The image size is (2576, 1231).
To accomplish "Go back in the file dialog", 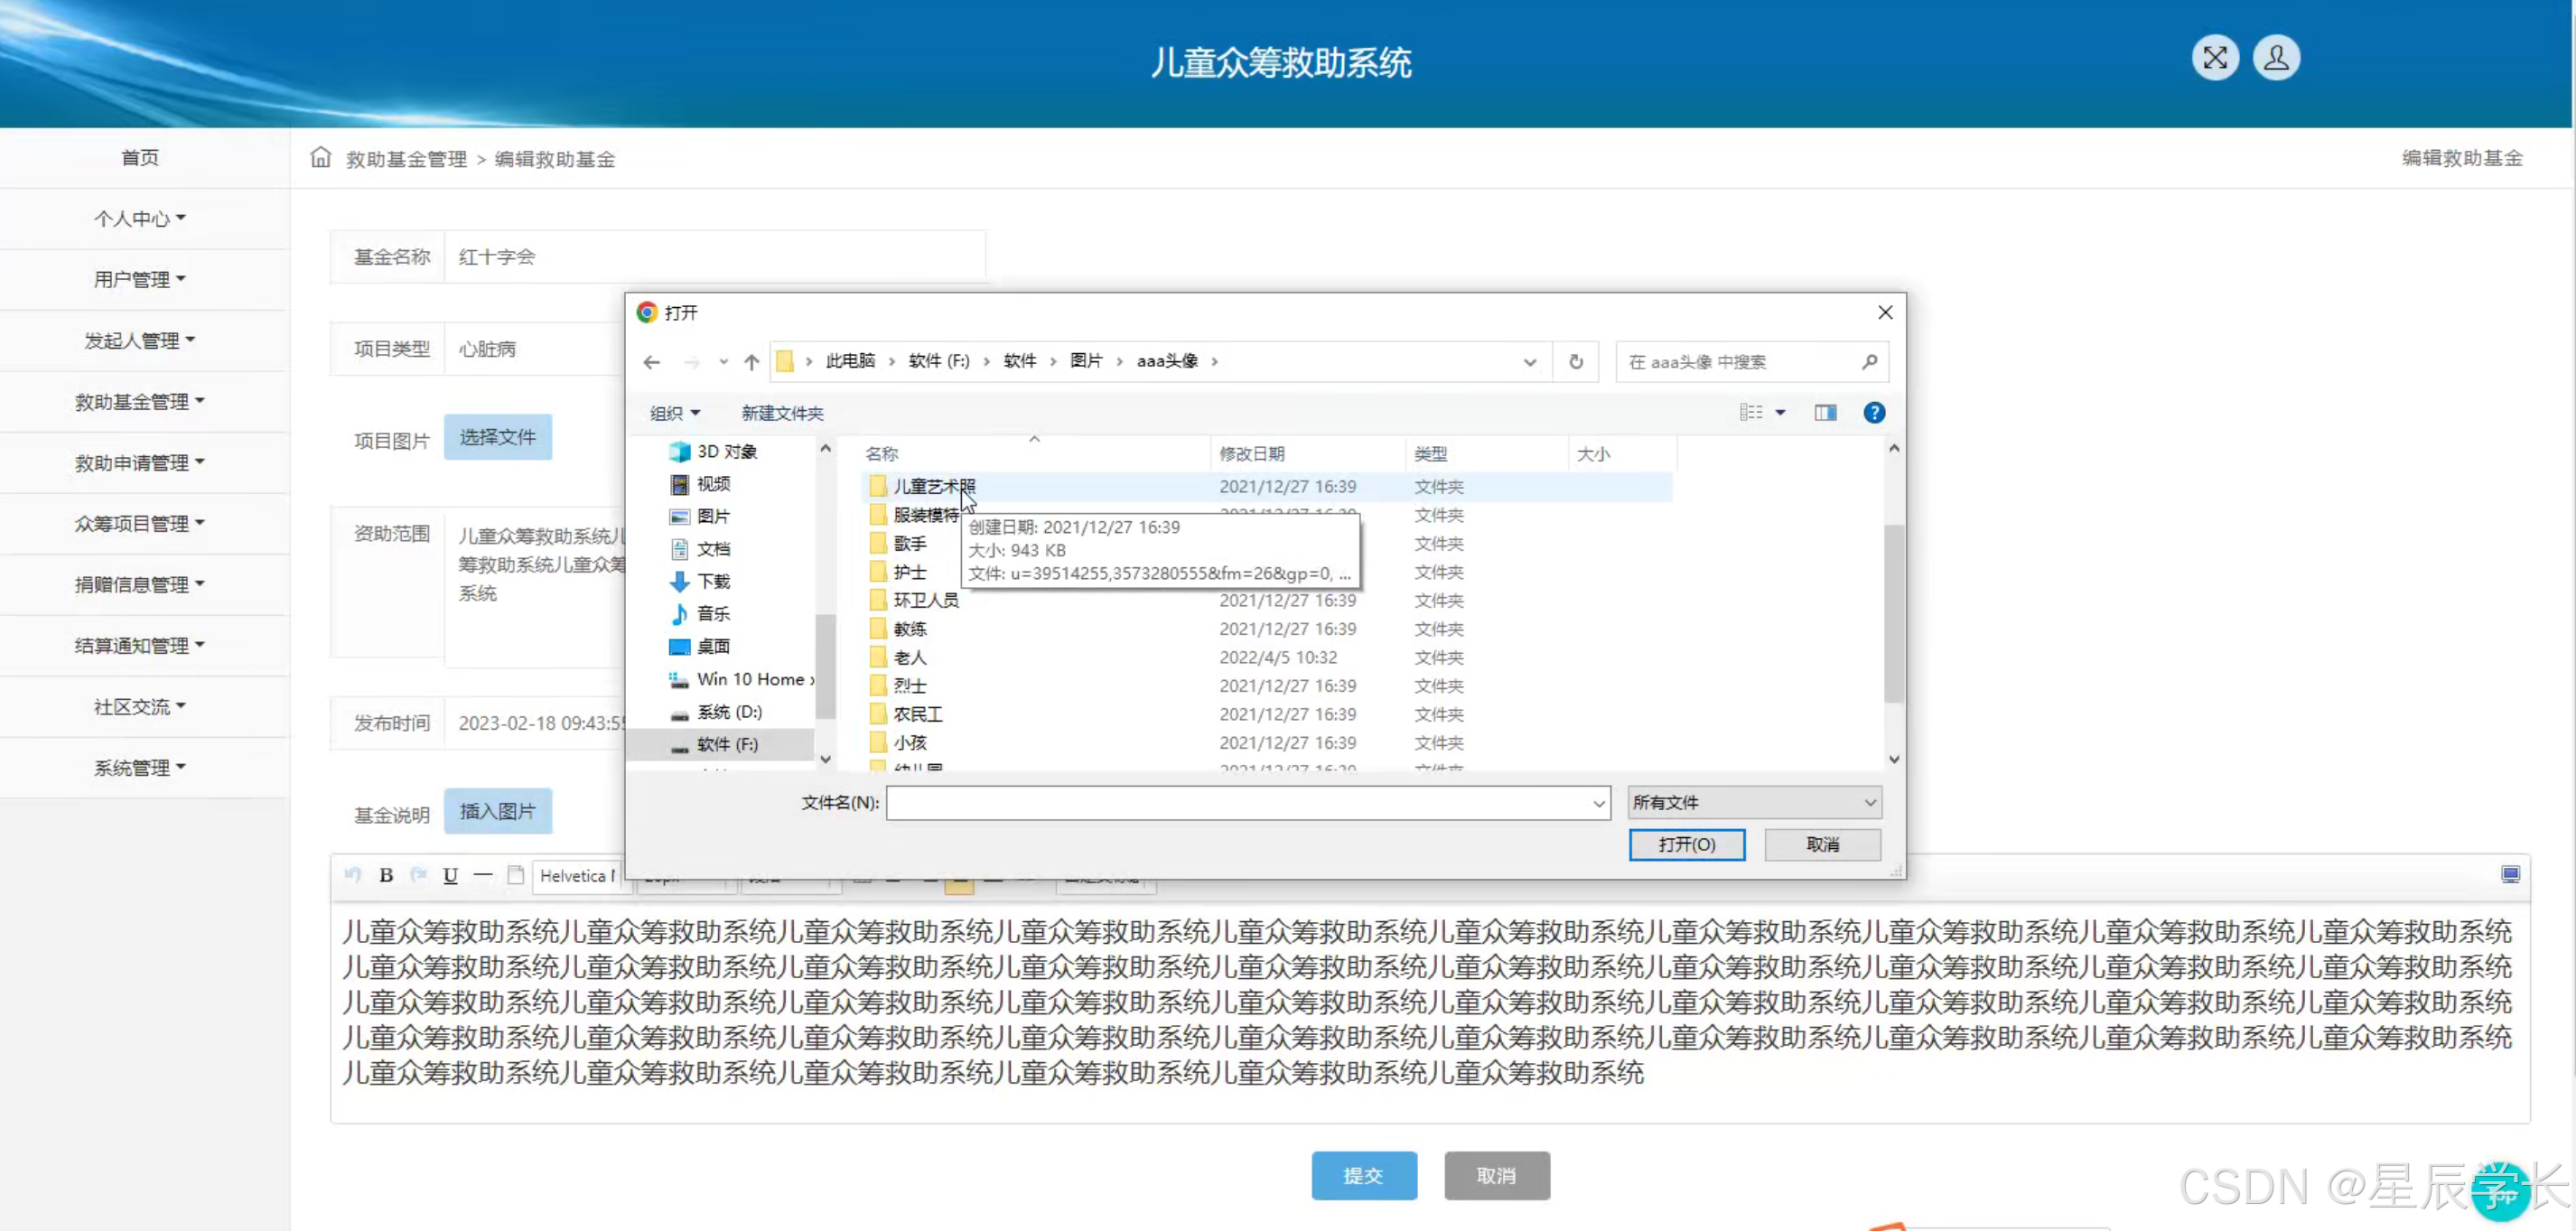I will pyautogui.click(x=652, y=362).
